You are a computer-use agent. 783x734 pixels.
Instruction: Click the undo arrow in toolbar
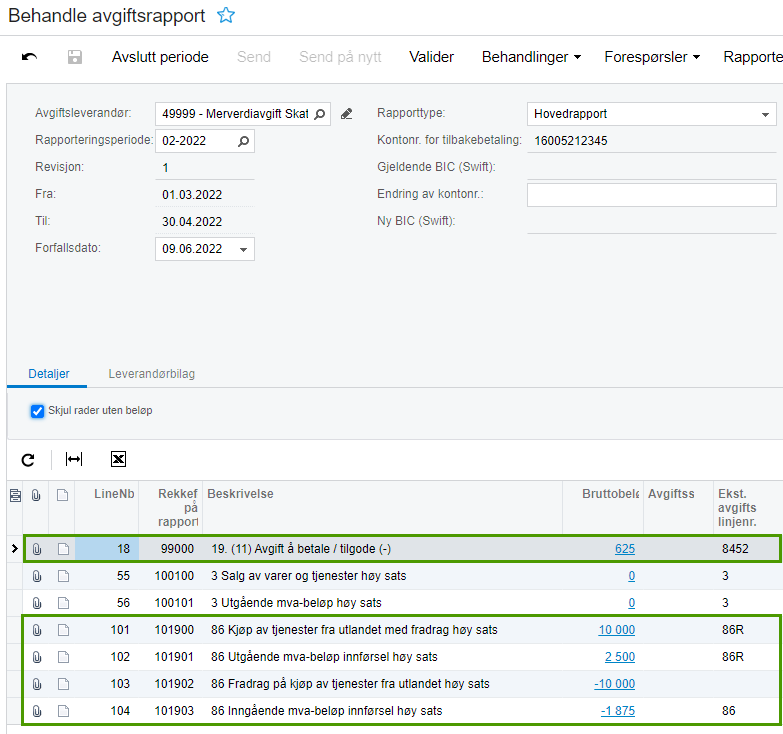(30, 57)
